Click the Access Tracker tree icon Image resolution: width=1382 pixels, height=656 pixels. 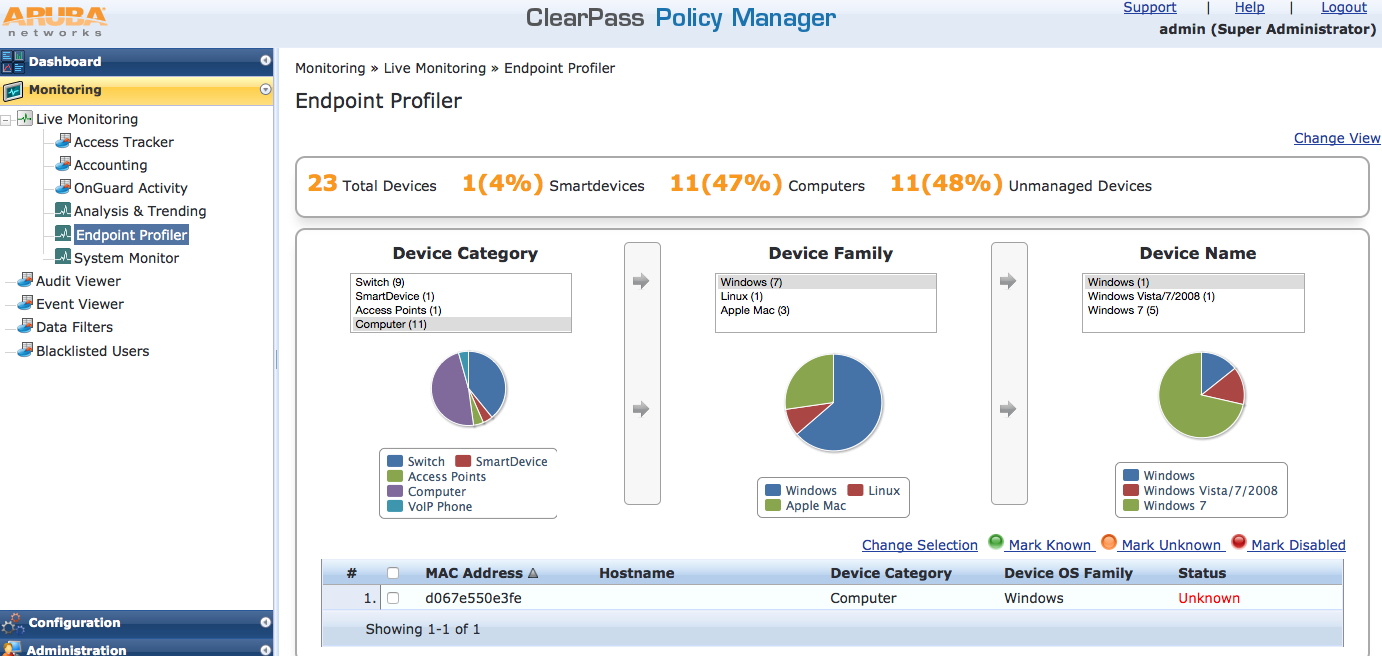point(63,141)
